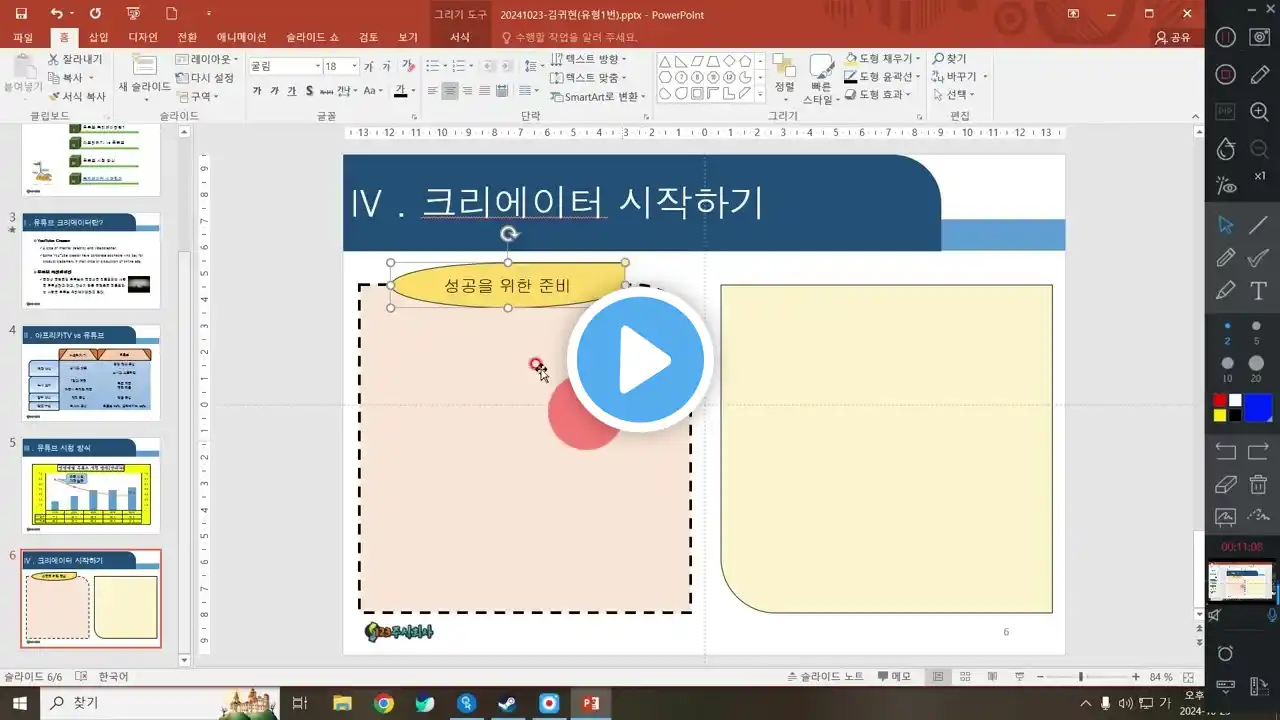The height and width of the screenshot is (720, 1280).
Task: Clear annotations with the trash icon
Action: [1259, 484]
